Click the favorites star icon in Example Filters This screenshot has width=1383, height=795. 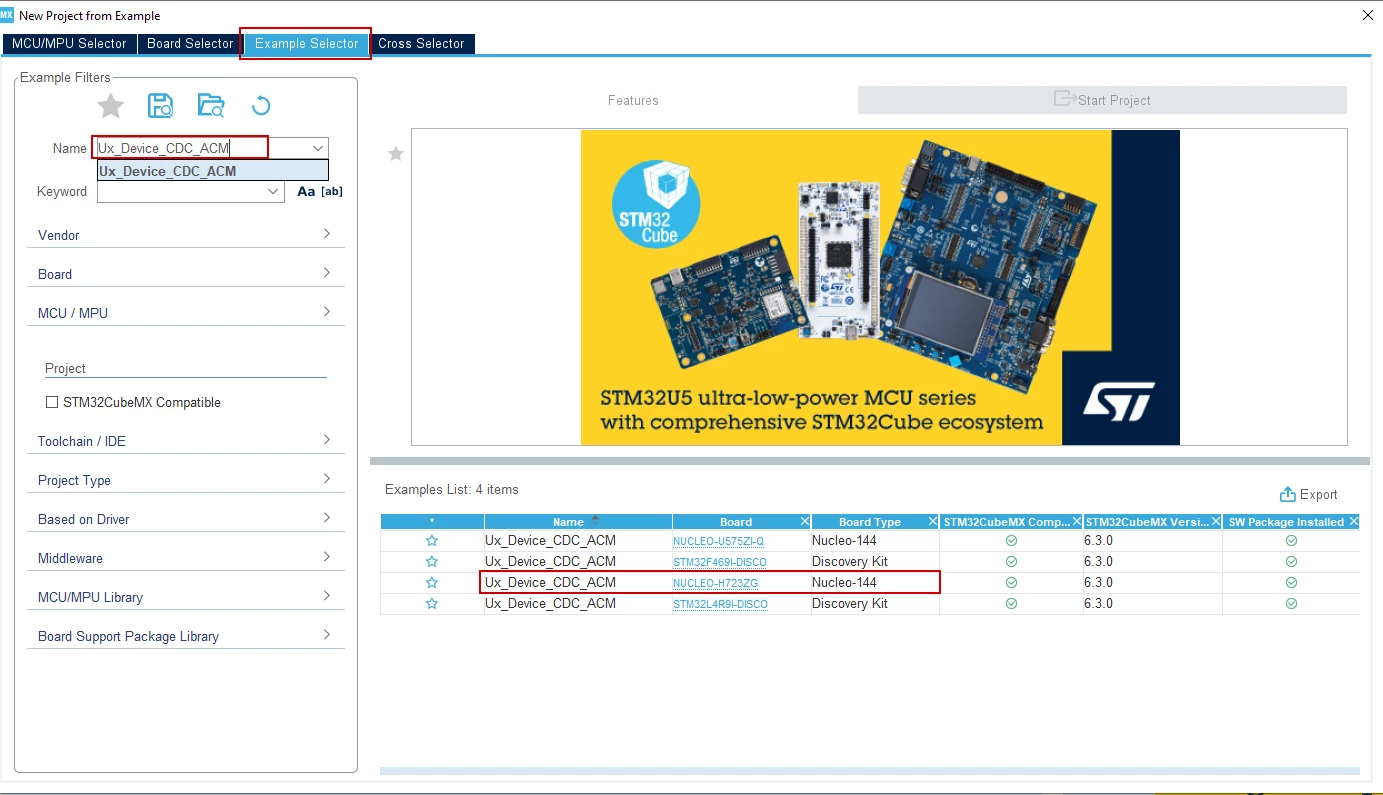click(111, 105)
